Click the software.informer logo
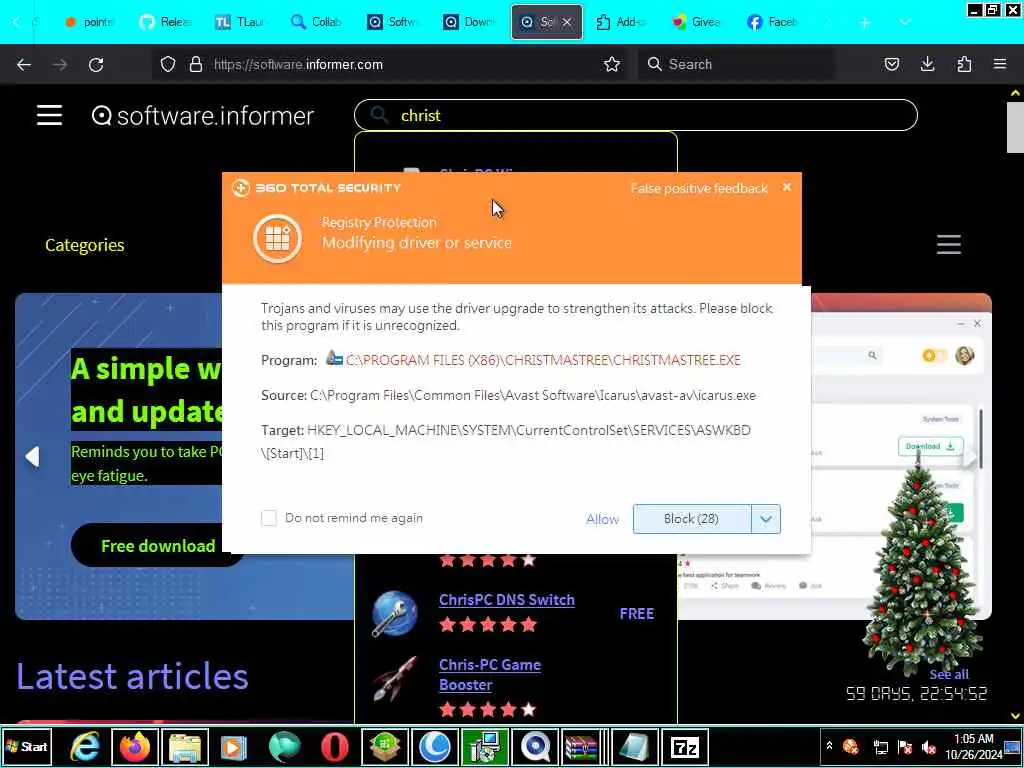The width and height of the screenshot is (1024, 768). tap(203, 116)
